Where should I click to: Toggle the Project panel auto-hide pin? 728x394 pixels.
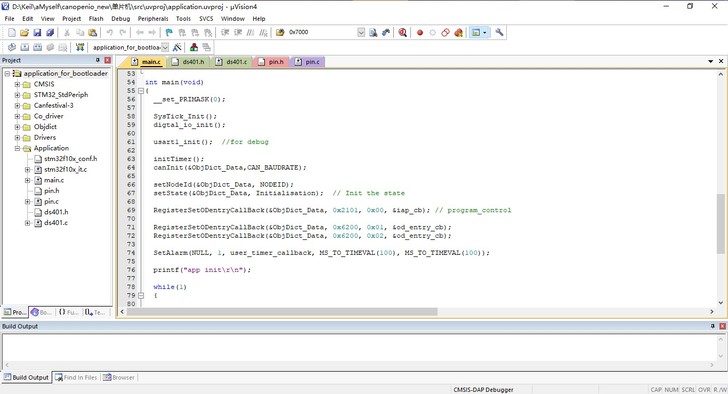pyautogui.click(x=98, y=60)
